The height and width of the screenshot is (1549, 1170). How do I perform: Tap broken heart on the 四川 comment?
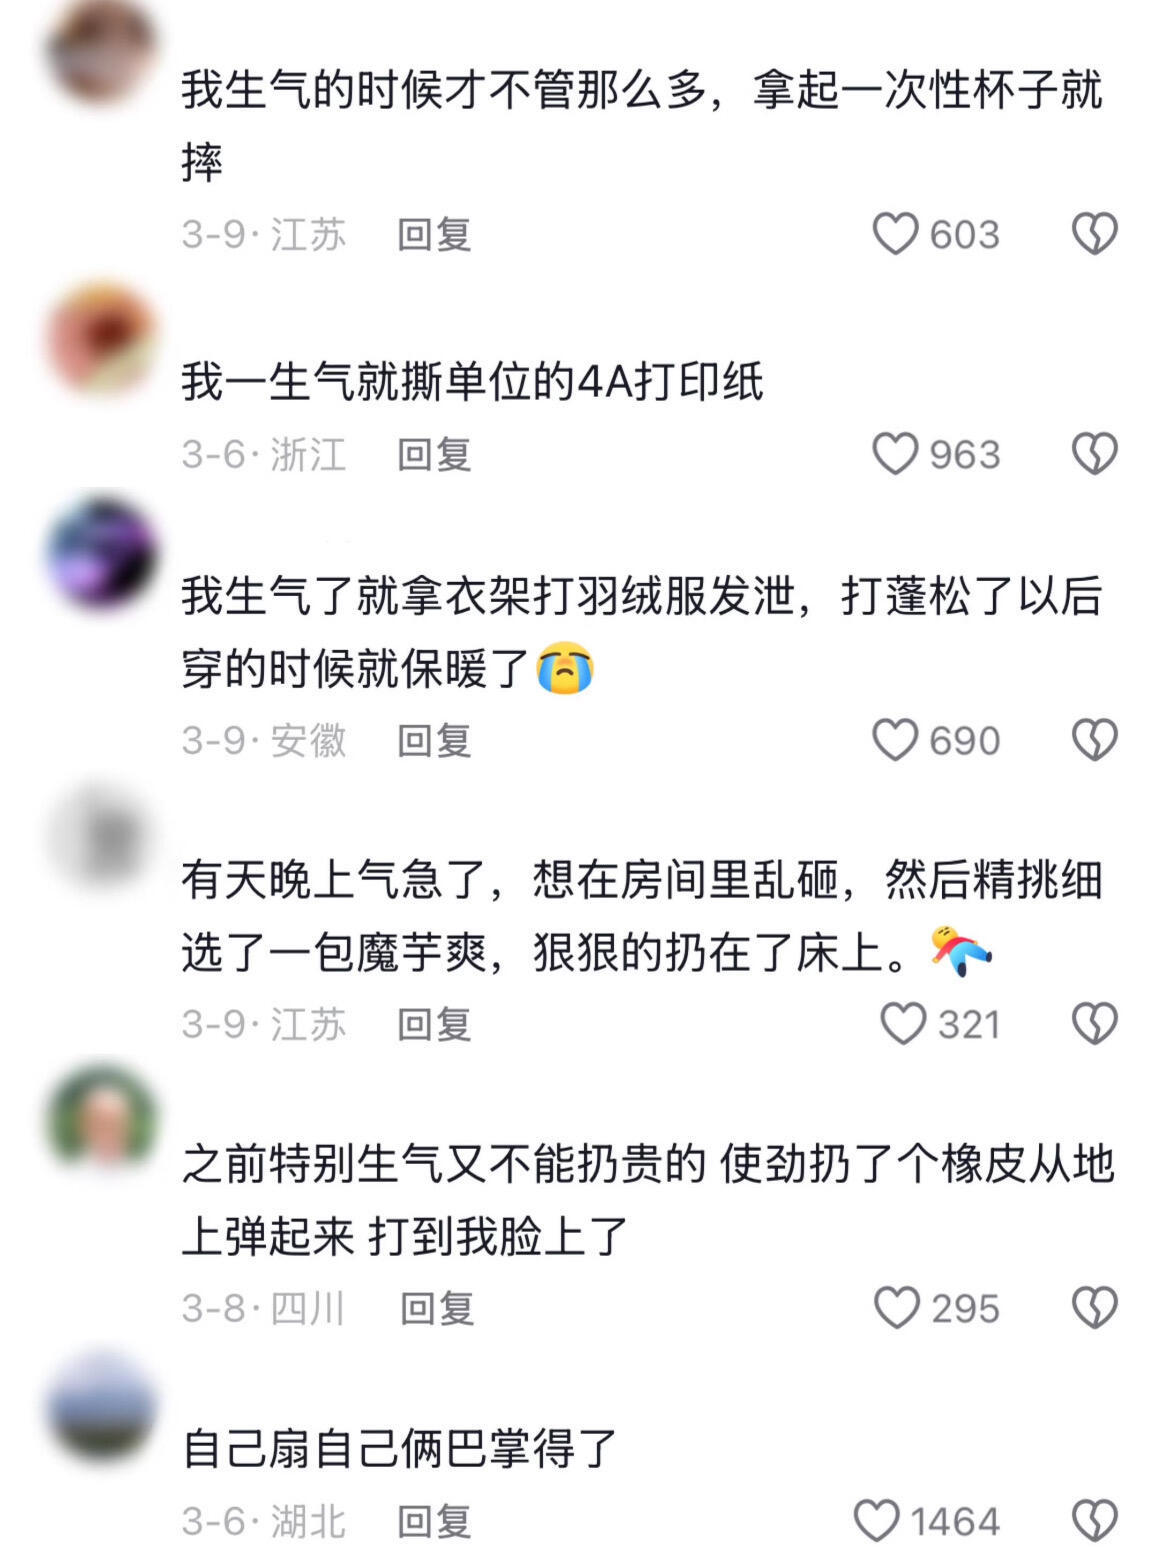tap(1095, 1308)
